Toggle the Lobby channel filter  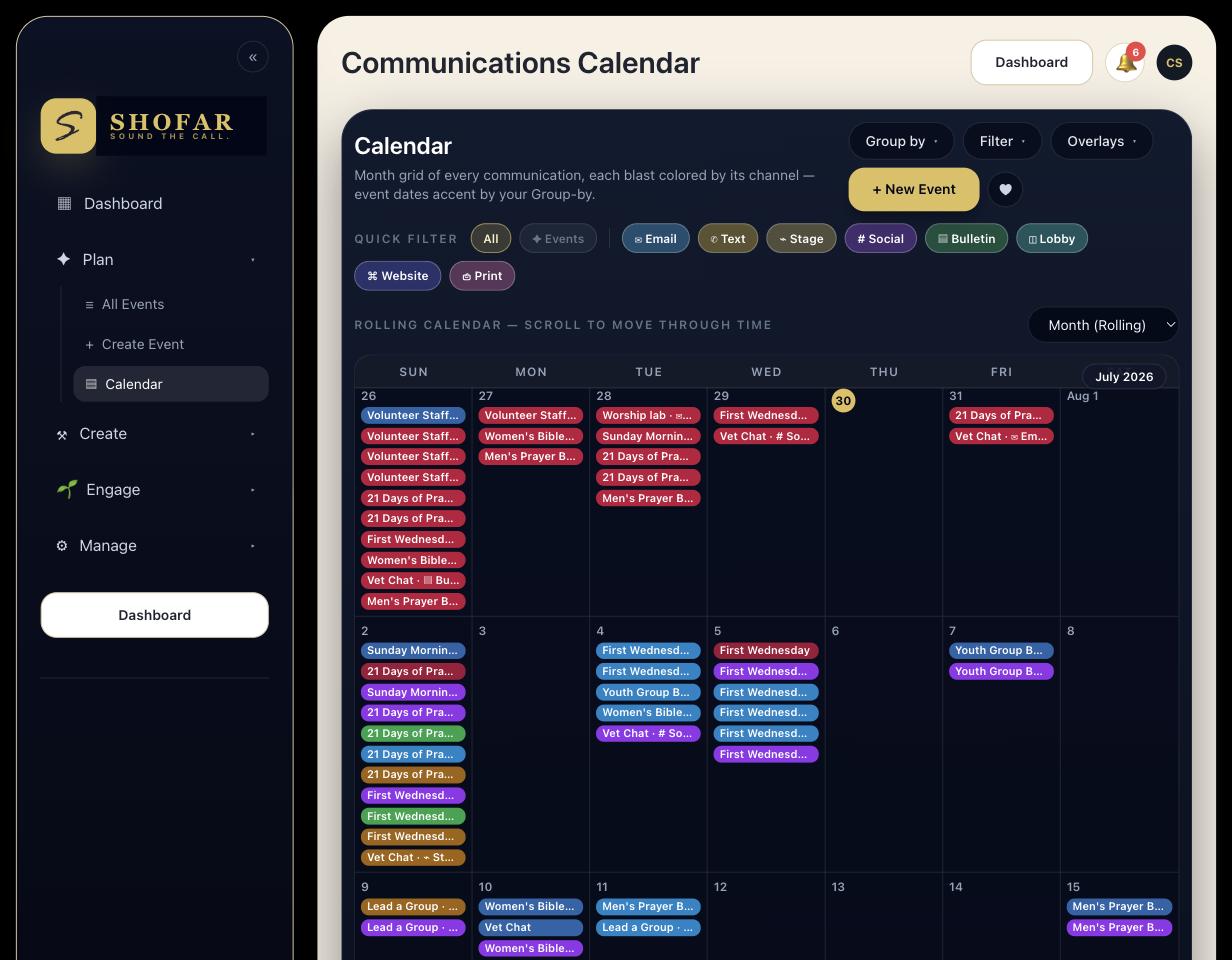coord(1052,239)
